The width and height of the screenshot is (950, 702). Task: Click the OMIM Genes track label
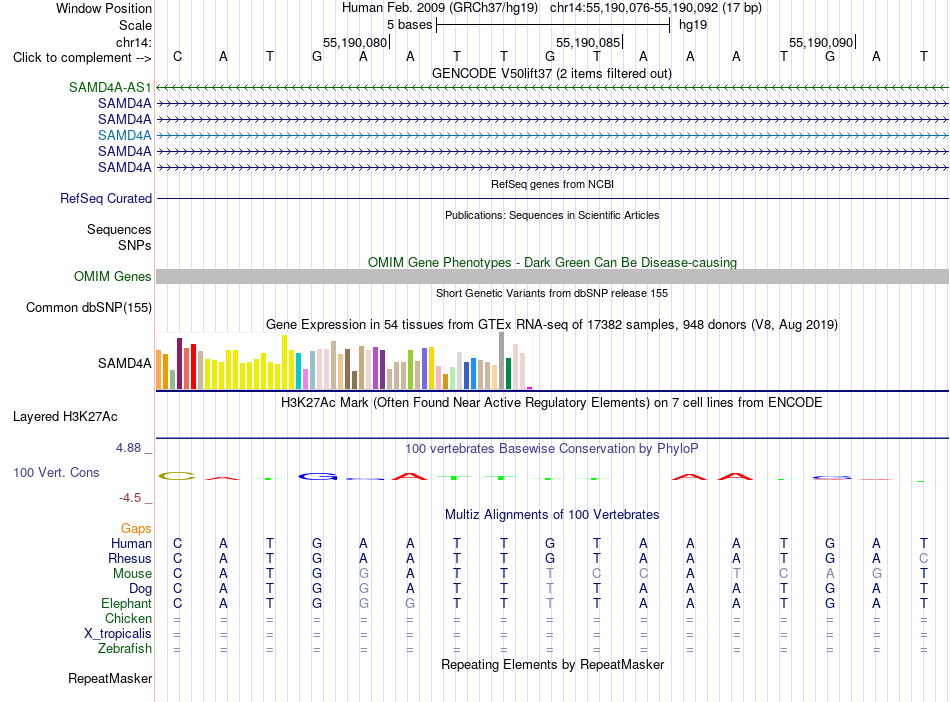tap(113, 276)
